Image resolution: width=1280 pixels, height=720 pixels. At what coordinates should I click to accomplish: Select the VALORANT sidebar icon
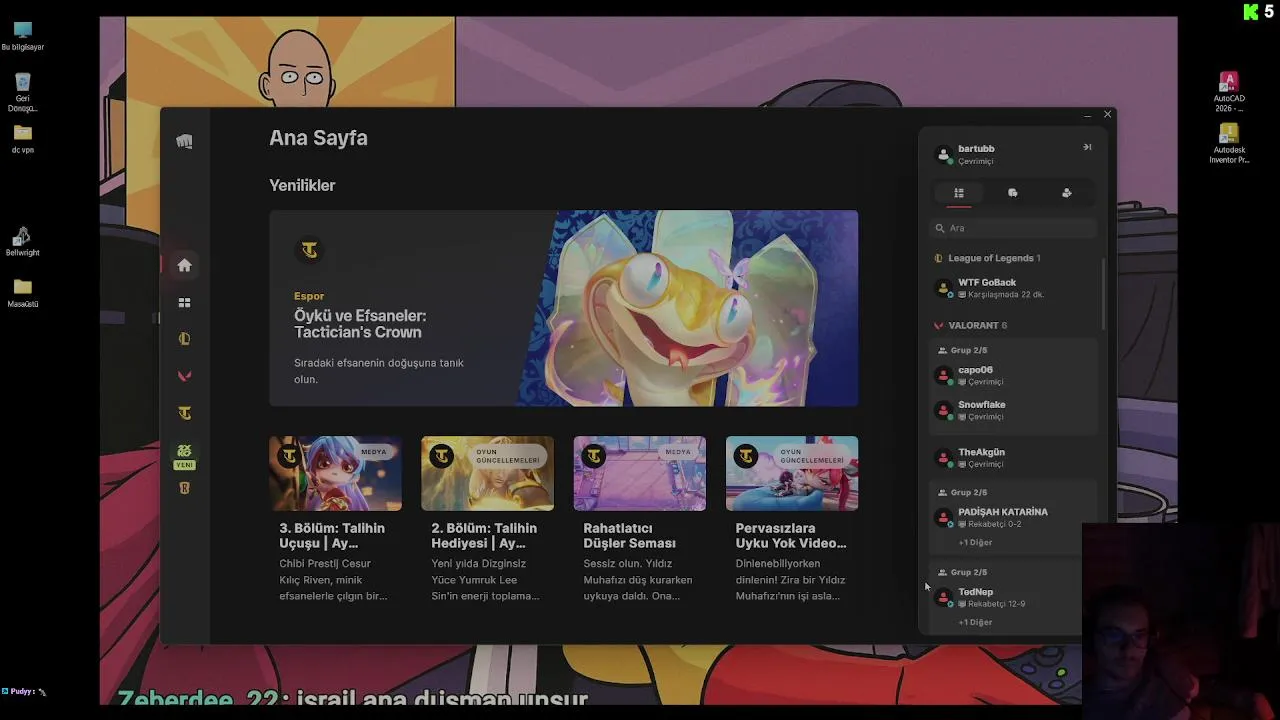[x=184, y=376]
